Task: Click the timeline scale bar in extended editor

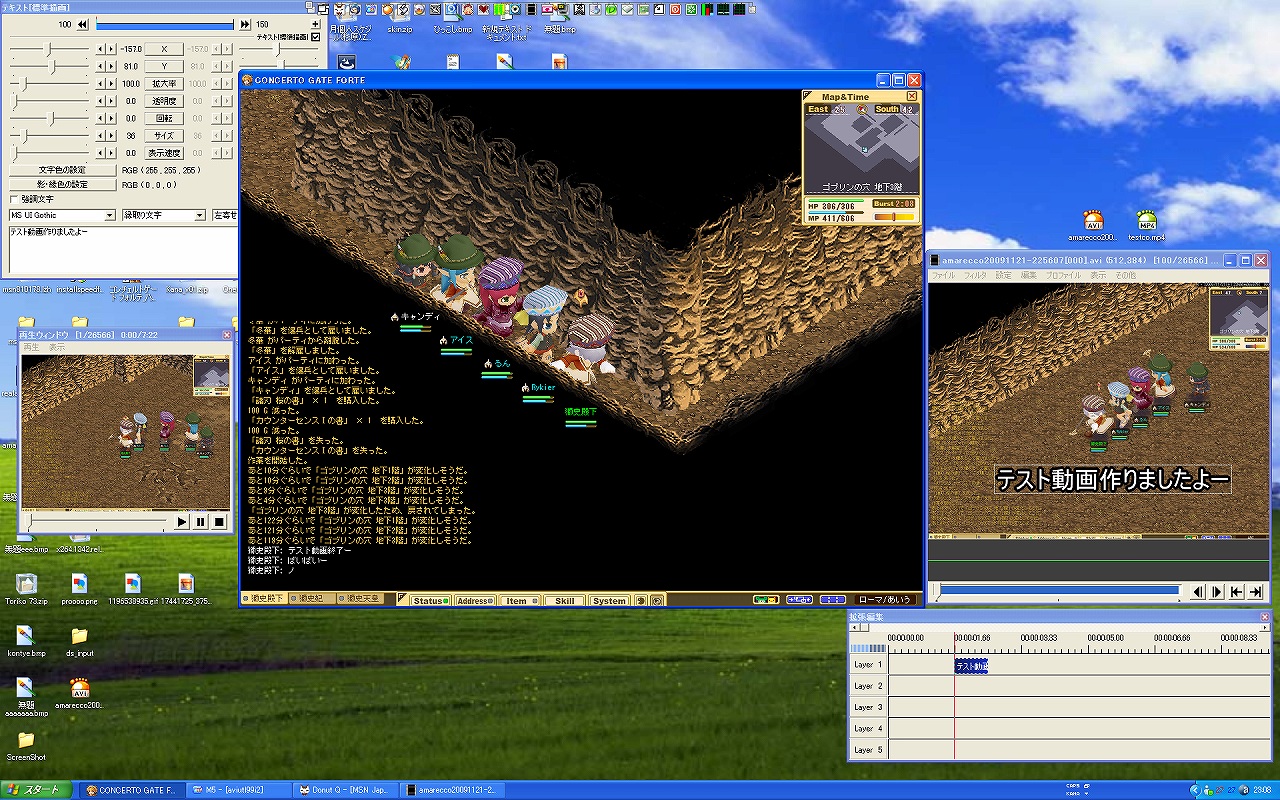Action: pos(868,649)
